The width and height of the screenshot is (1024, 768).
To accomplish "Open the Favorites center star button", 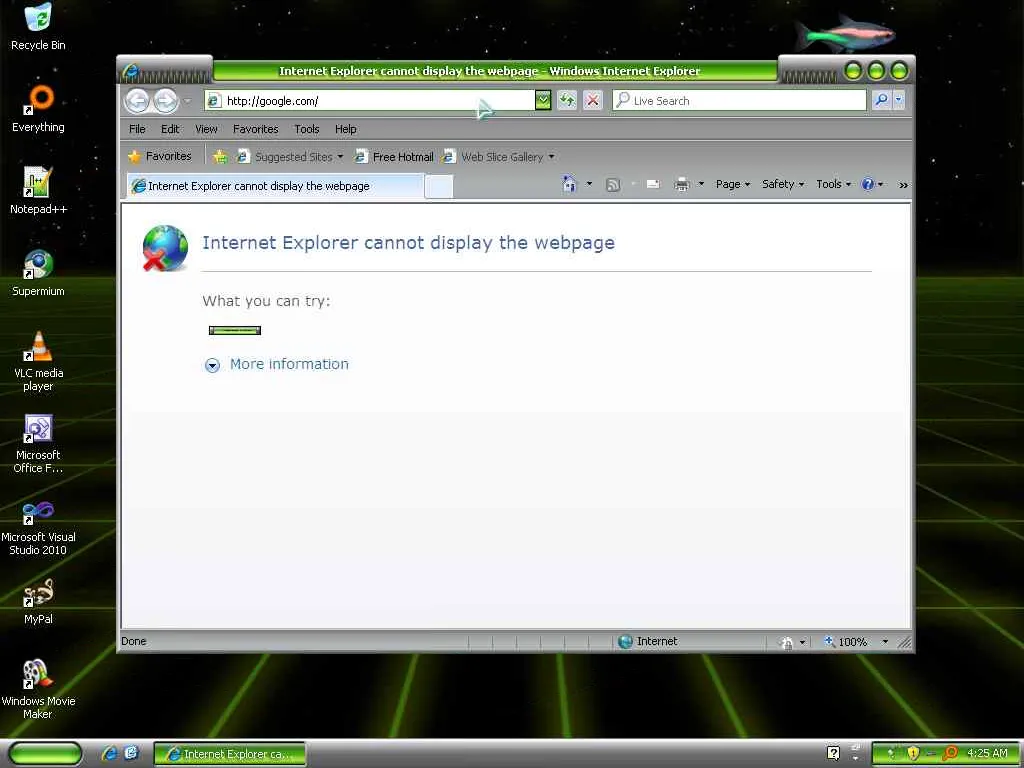I will pyautogui.click(x=160, y=156).
